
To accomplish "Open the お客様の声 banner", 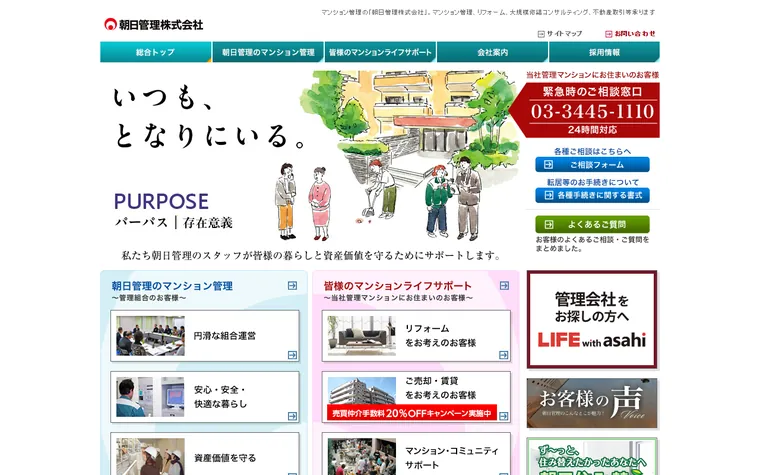I will click(592, 403).
